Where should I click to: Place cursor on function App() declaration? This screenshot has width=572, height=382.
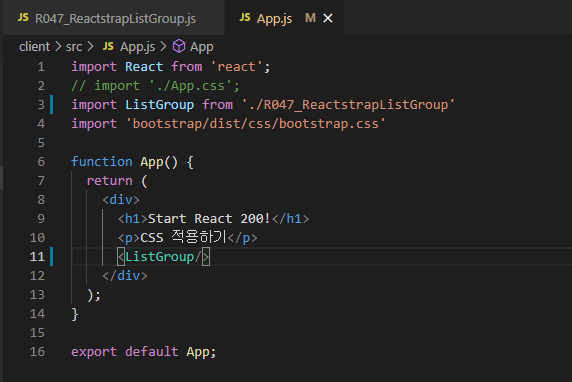[132, 162]
